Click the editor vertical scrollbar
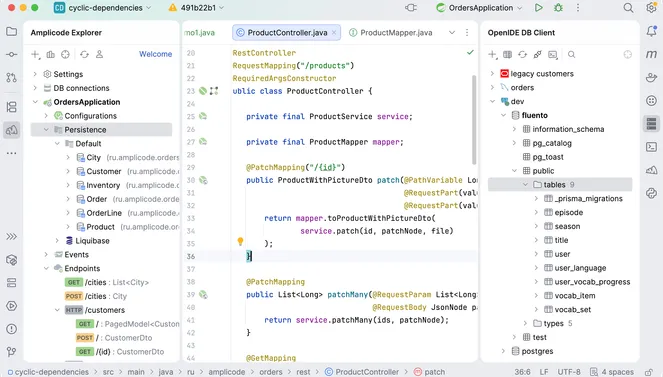 pyautogui.click(x=474, y=120)
